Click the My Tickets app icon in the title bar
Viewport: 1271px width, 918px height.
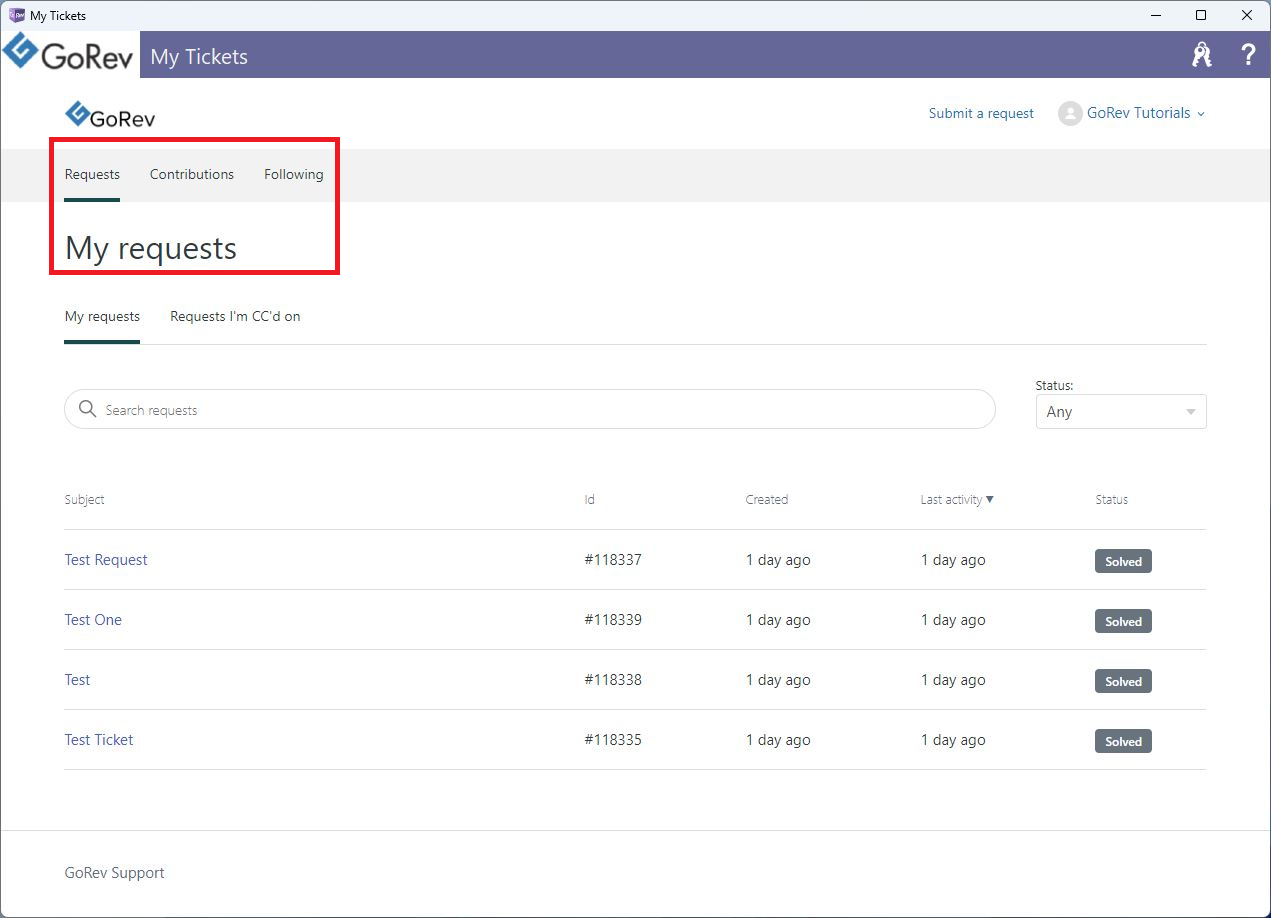tap(17, 15)
